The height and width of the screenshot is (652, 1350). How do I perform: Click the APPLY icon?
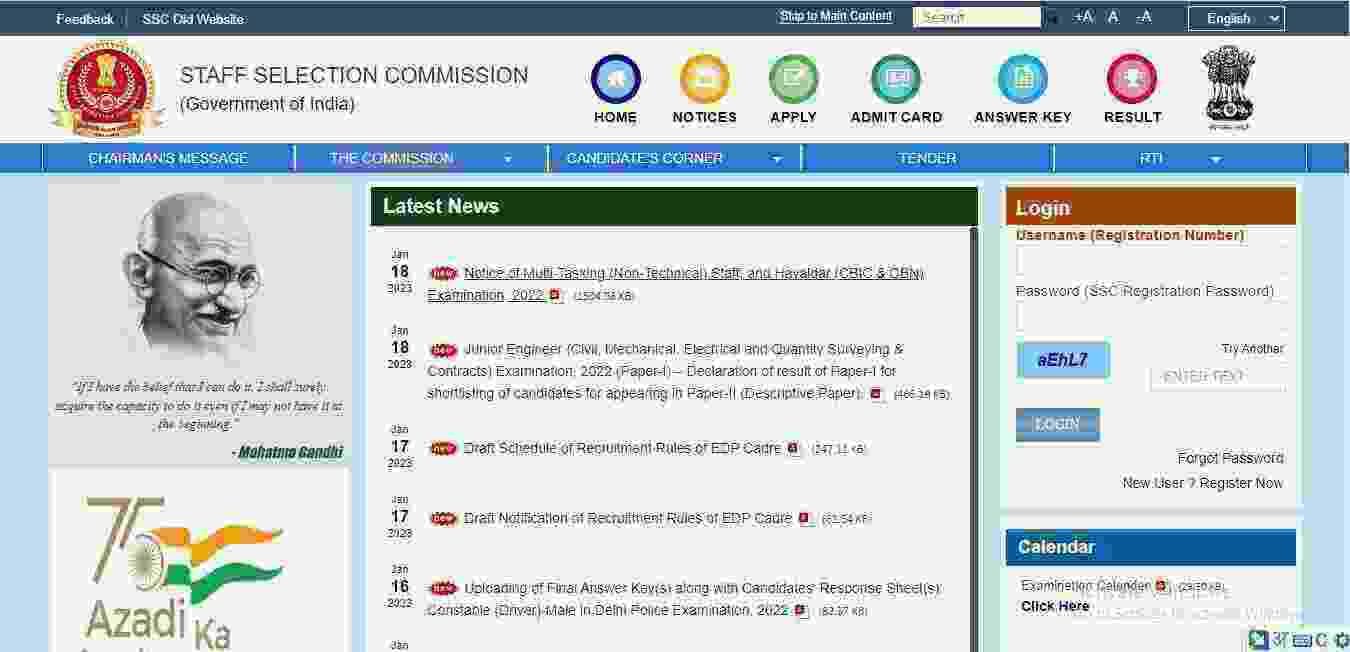click(x=793, y=79)
